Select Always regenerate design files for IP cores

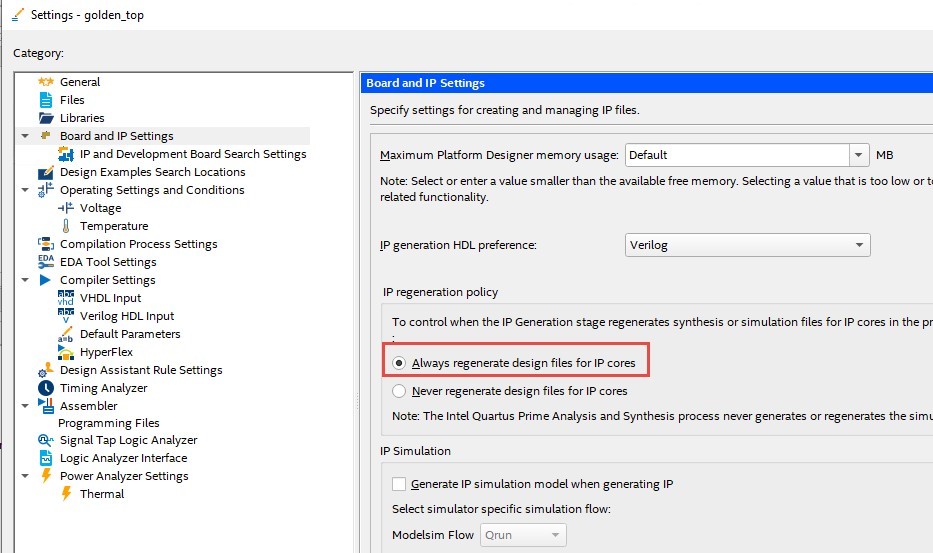[x=400, y=362]
